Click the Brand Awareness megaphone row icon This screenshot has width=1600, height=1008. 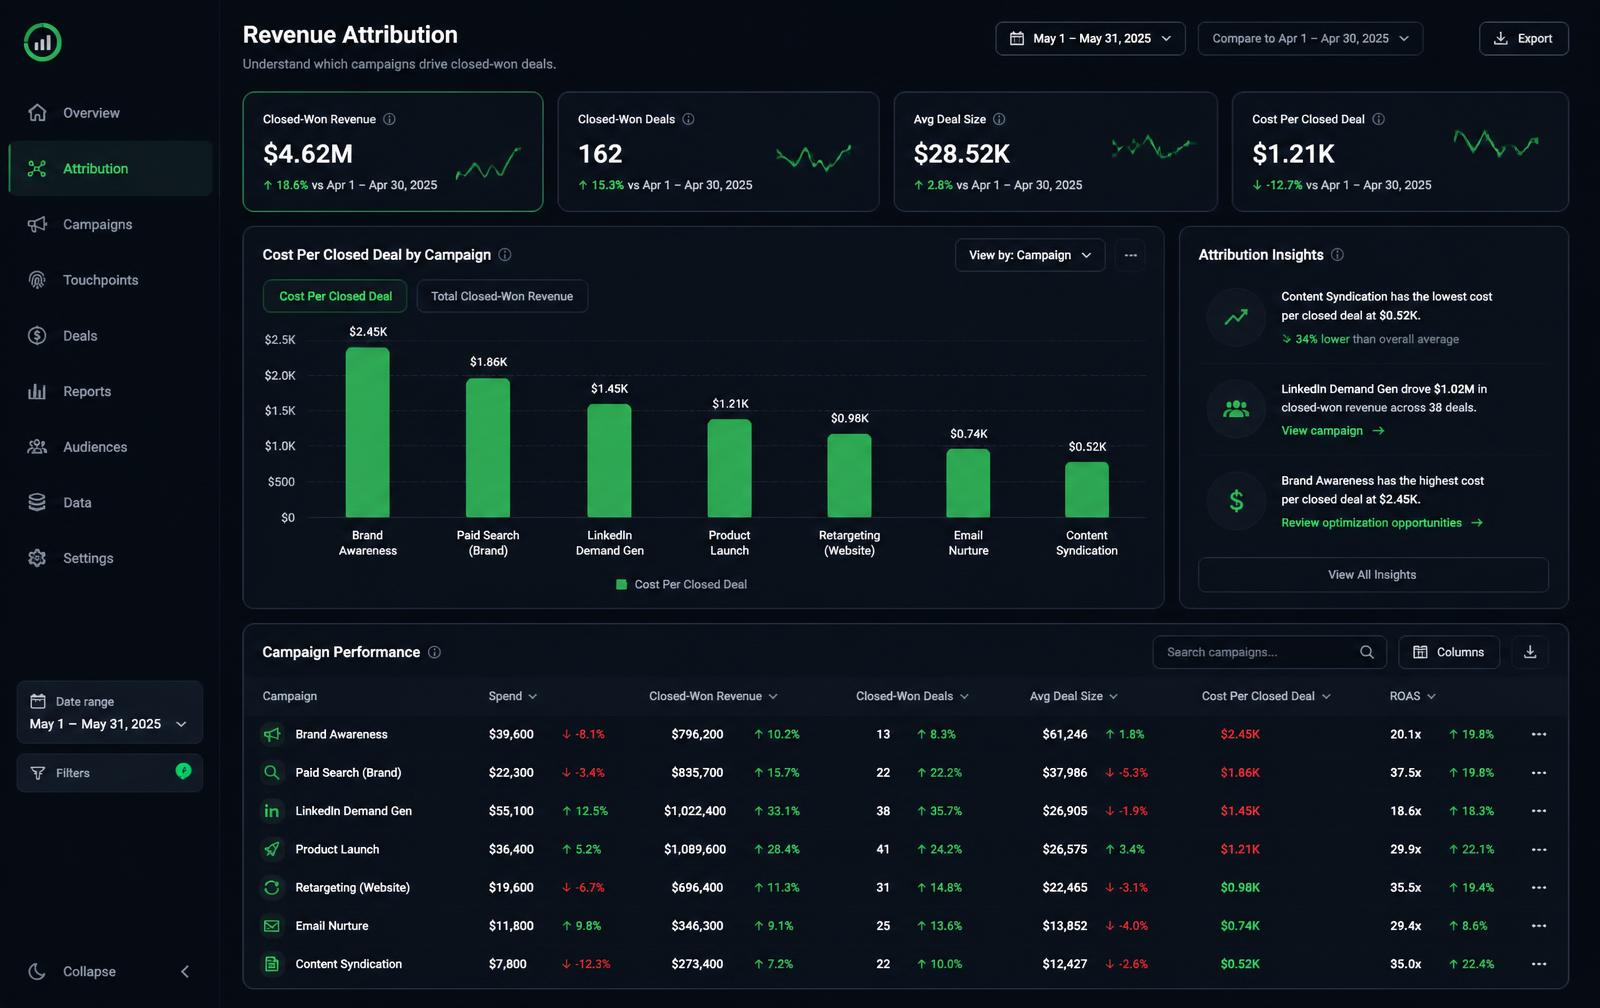click(272, 734)
